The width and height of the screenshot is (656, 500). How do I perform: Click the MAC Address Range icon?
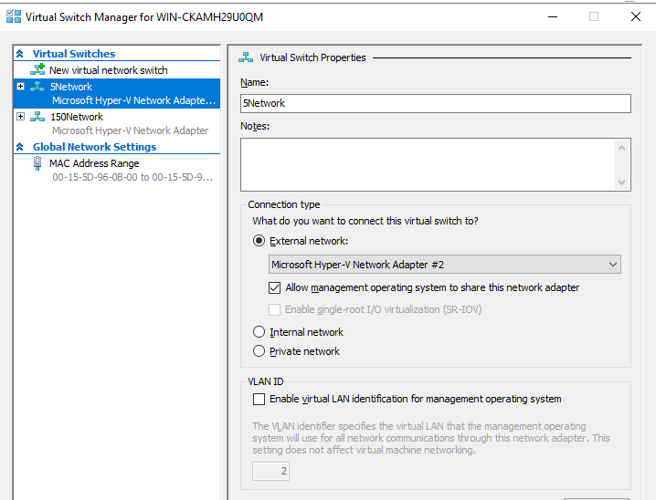[x=37, y=163]
